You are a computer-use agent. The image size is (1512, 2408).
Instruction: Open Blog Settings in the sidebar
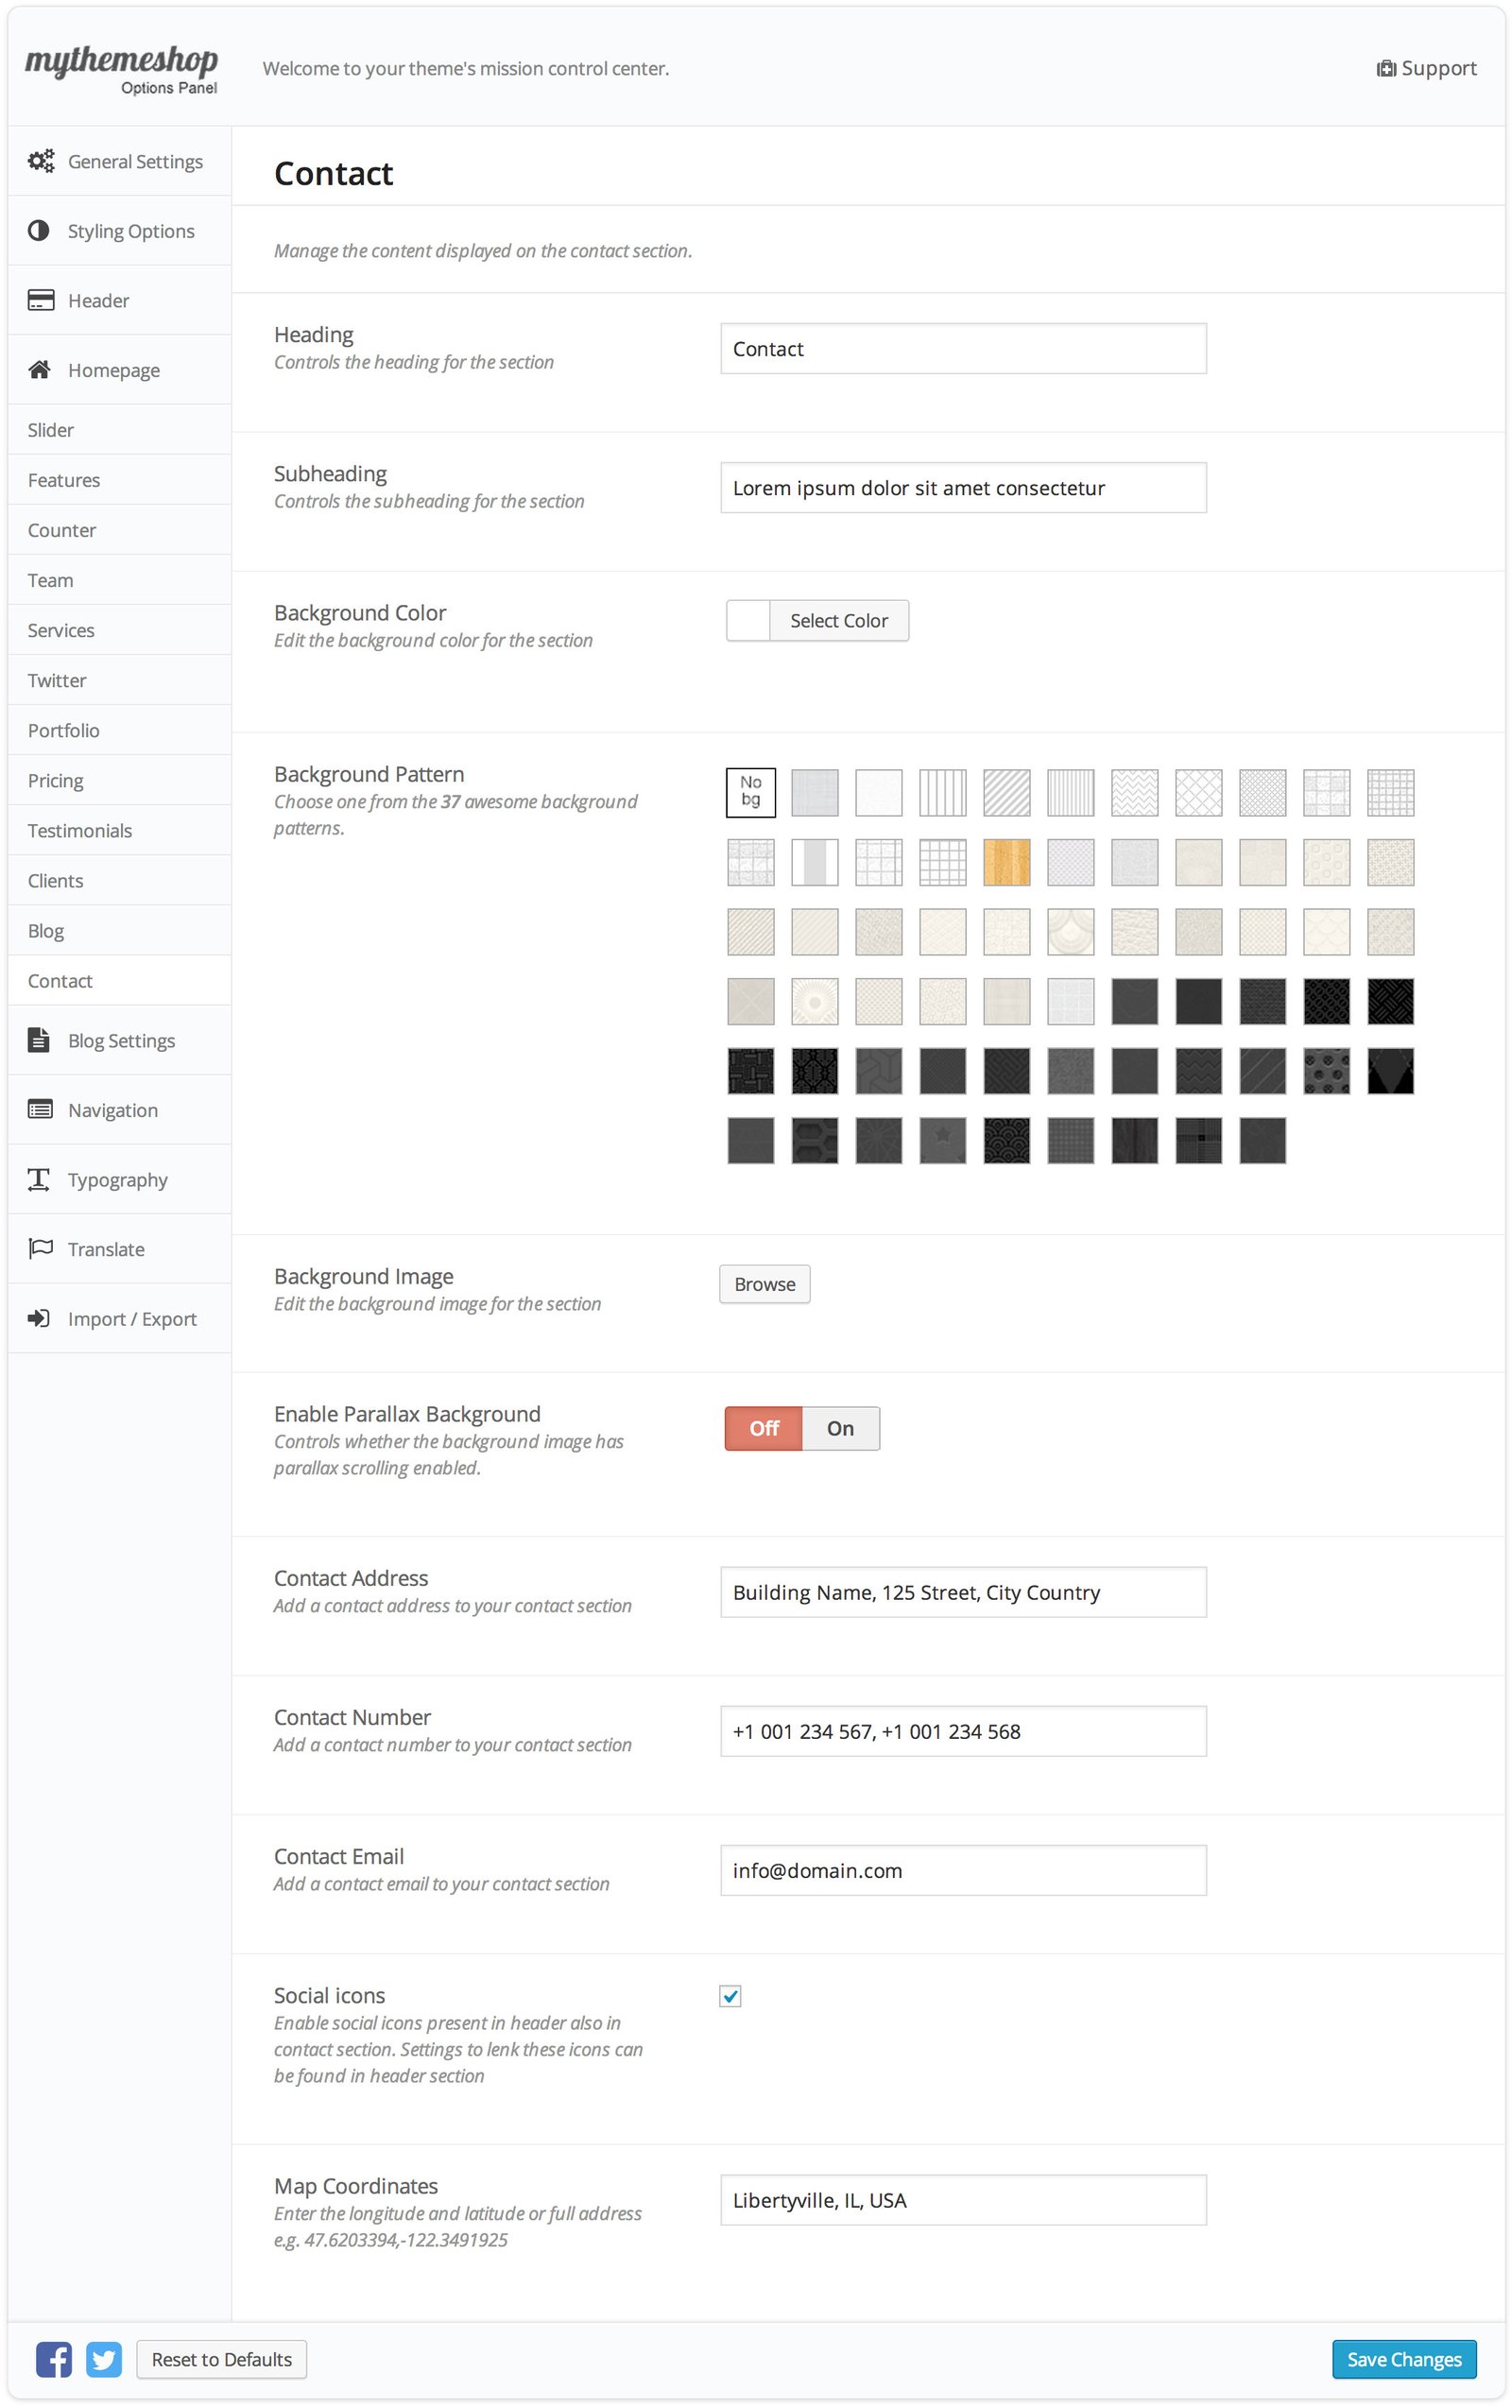[x=121, y=1040]
